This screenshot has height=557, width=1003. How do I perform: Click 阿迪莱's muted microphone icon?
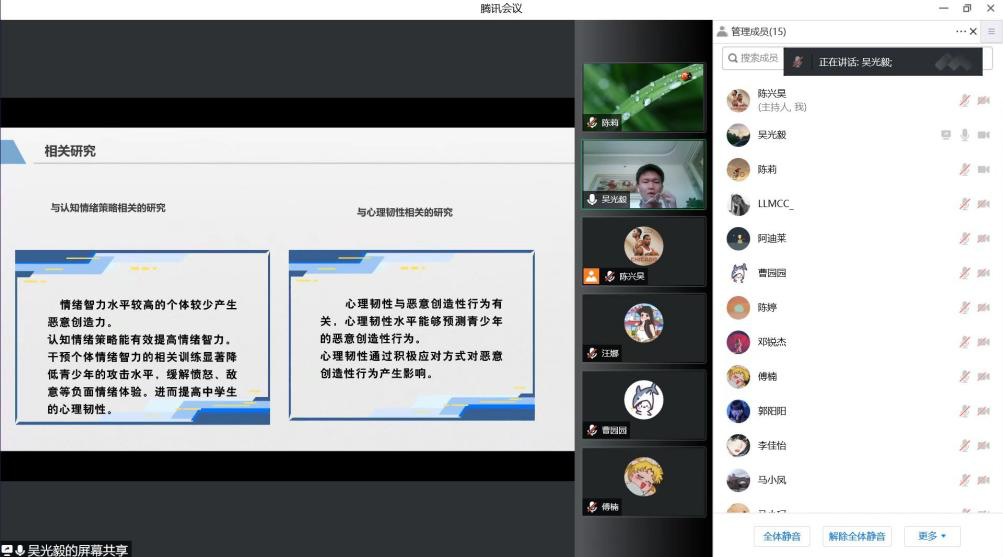965,239
